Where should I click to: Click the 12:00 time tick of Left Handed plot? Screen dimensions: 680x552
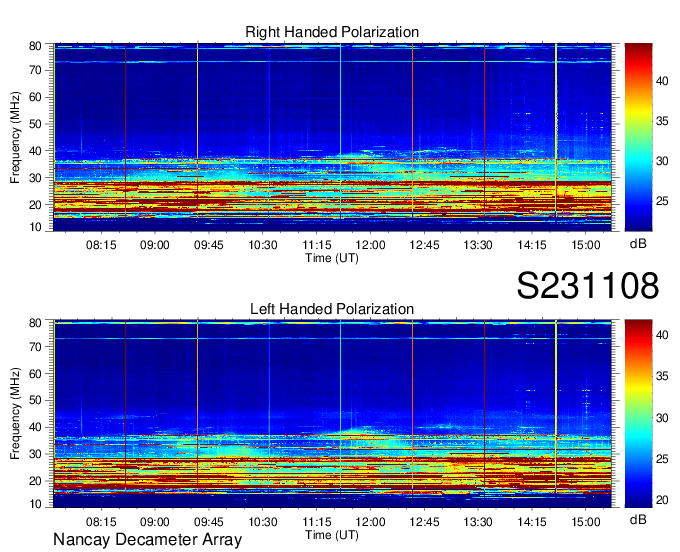pyautogui.click(x=370, y=521)
